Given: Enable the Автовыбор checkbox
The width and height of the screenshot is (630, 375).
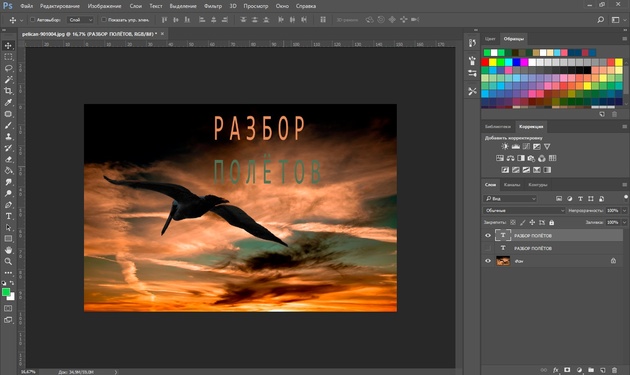Looking at the screenshot, I should (33, 19).
